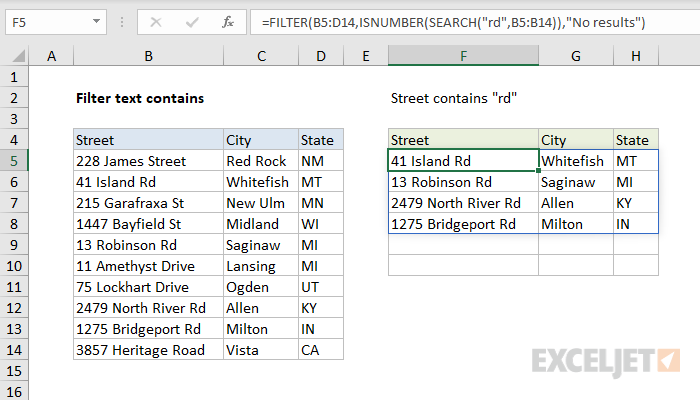Select "215 Garafraxa St" cell
Image resolution: width=700 pixels, height=400 pixels.
pyautogui.click(x=148, y=203)
